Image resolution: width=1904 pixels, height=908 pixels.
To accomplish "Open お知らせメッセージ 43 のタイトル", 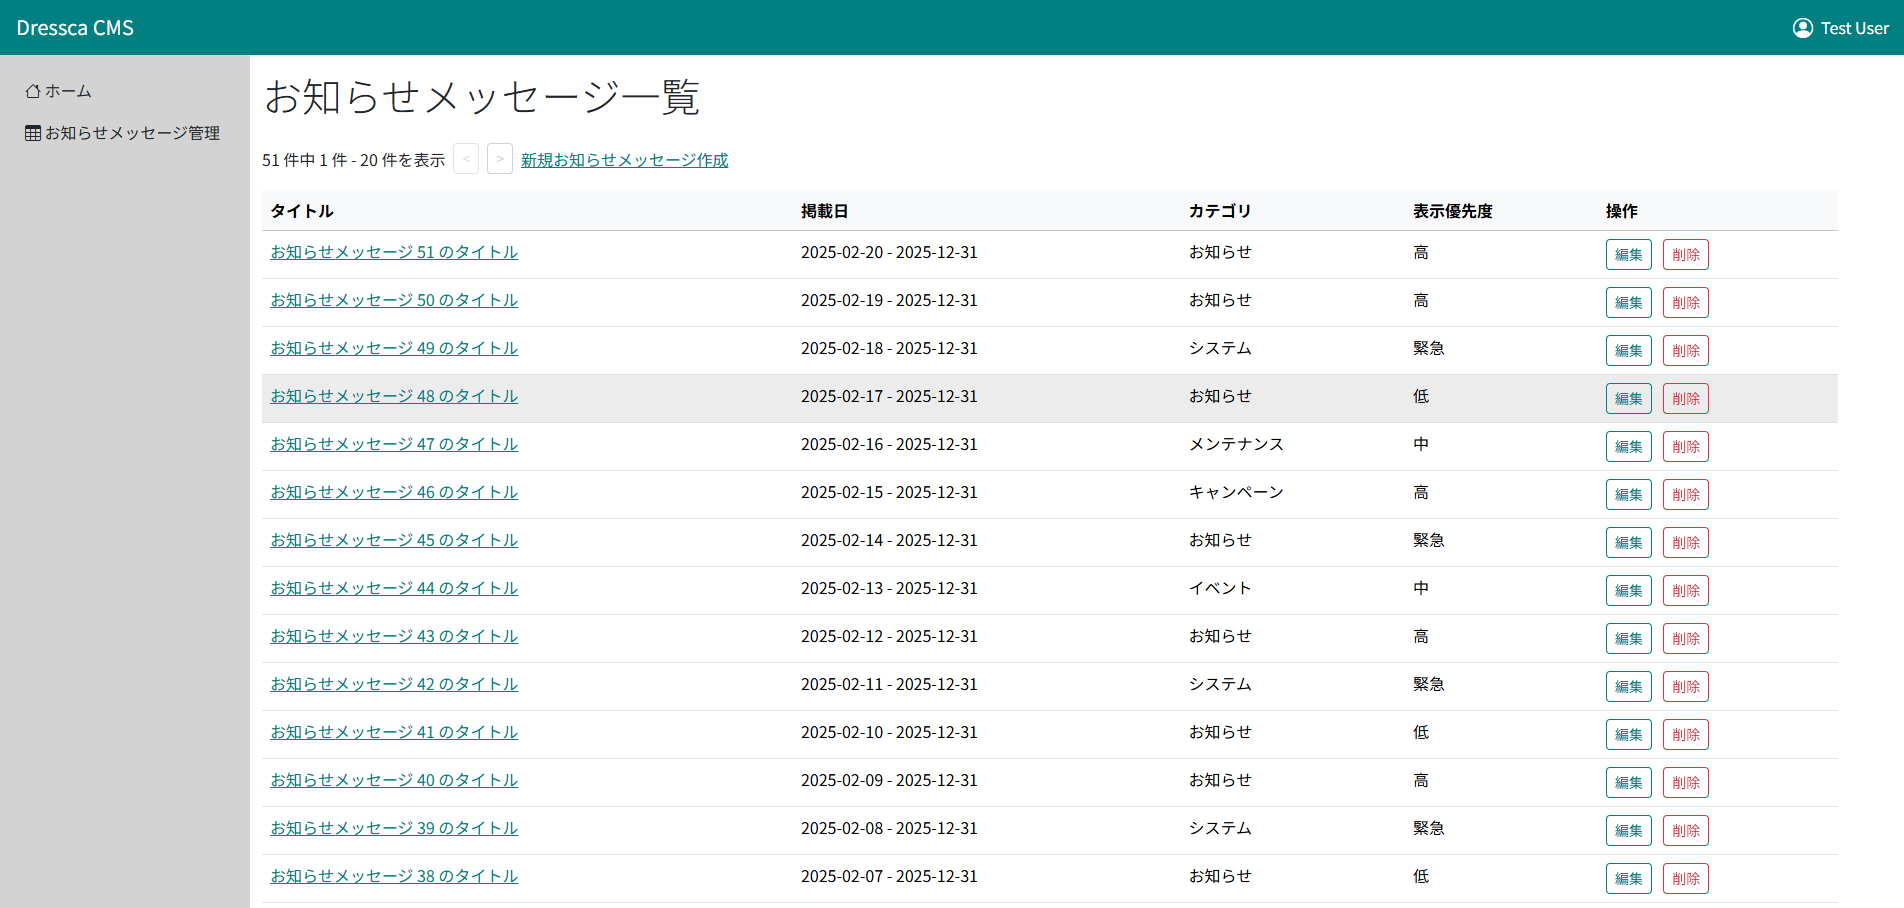I will (x=394, y=636).
